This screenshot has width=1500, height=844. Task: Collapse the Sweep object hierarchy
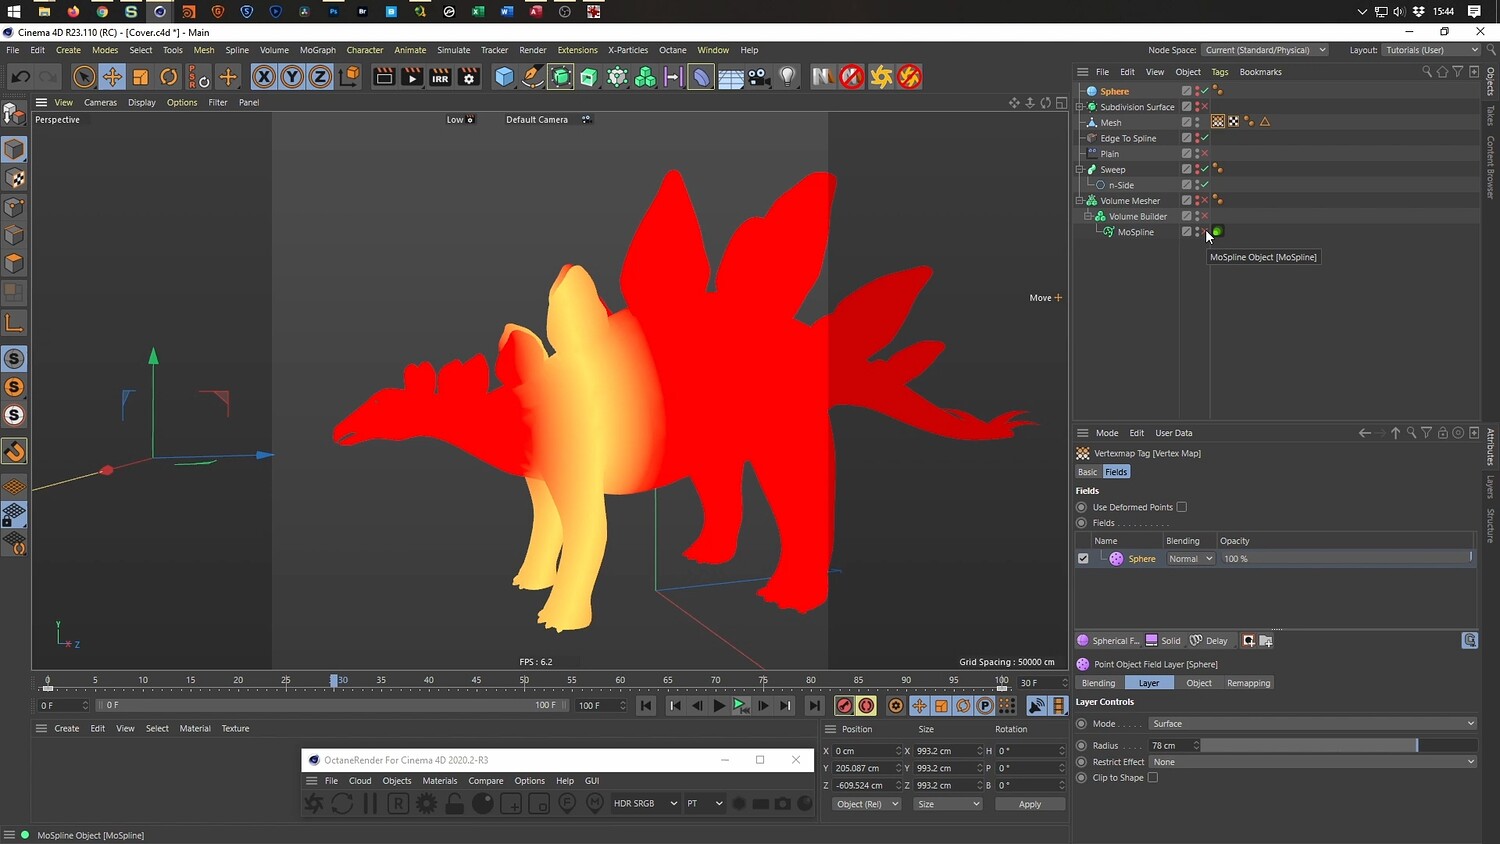[x=1080, y=170]
